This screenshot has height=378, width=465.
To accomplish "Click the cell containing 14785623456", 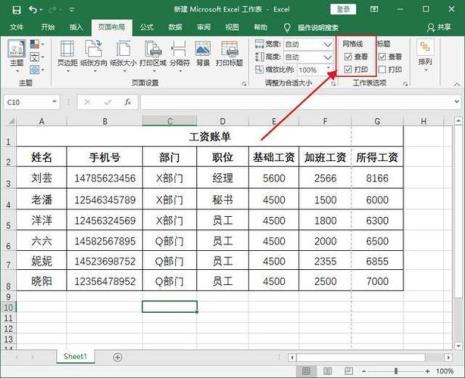I will tap(105, 178).
